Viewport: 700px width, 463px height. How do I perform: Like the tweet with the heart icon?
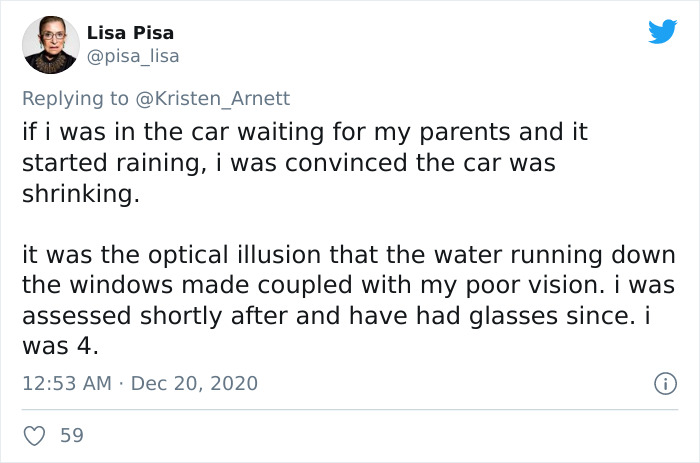(x=34, y=436)
